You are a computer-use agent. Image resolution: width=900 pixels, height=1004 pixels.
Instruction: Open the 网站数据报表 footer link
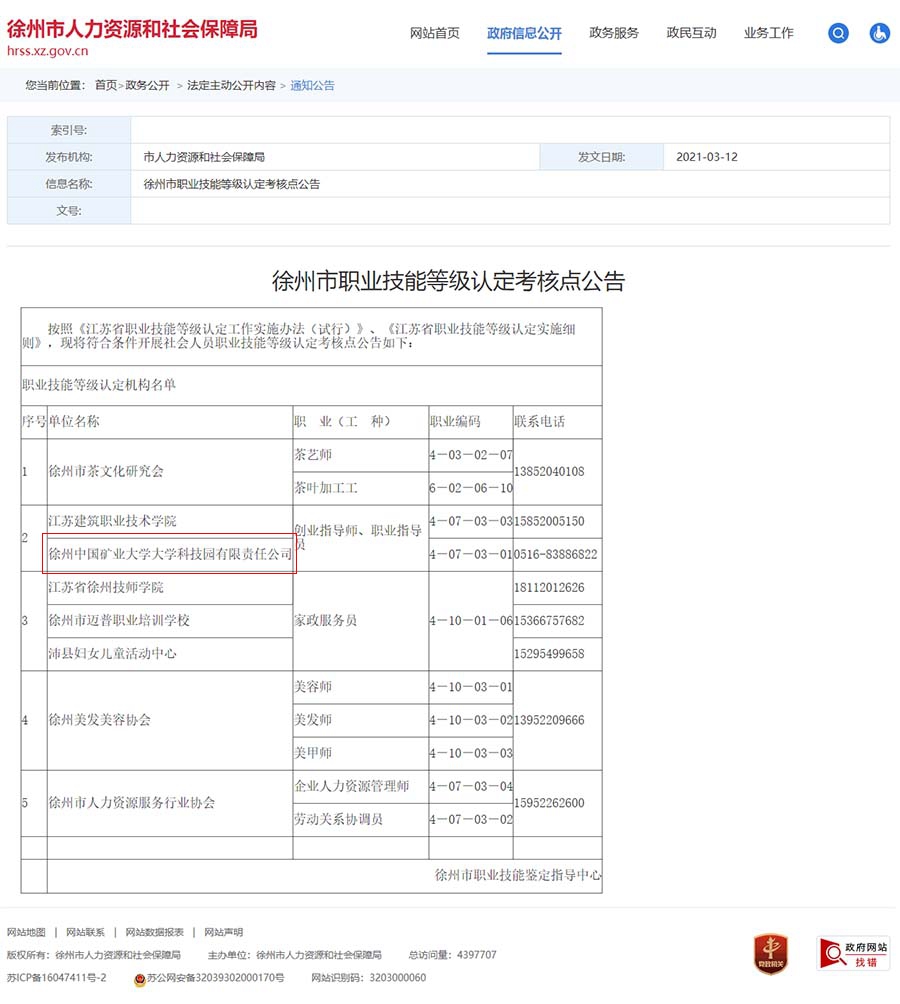(x=154, y=932)
